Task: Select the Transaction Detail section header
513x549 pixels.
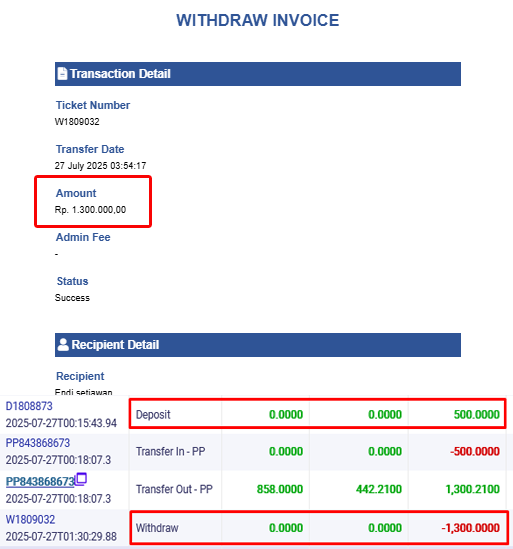Action: [x=258, y=74]
